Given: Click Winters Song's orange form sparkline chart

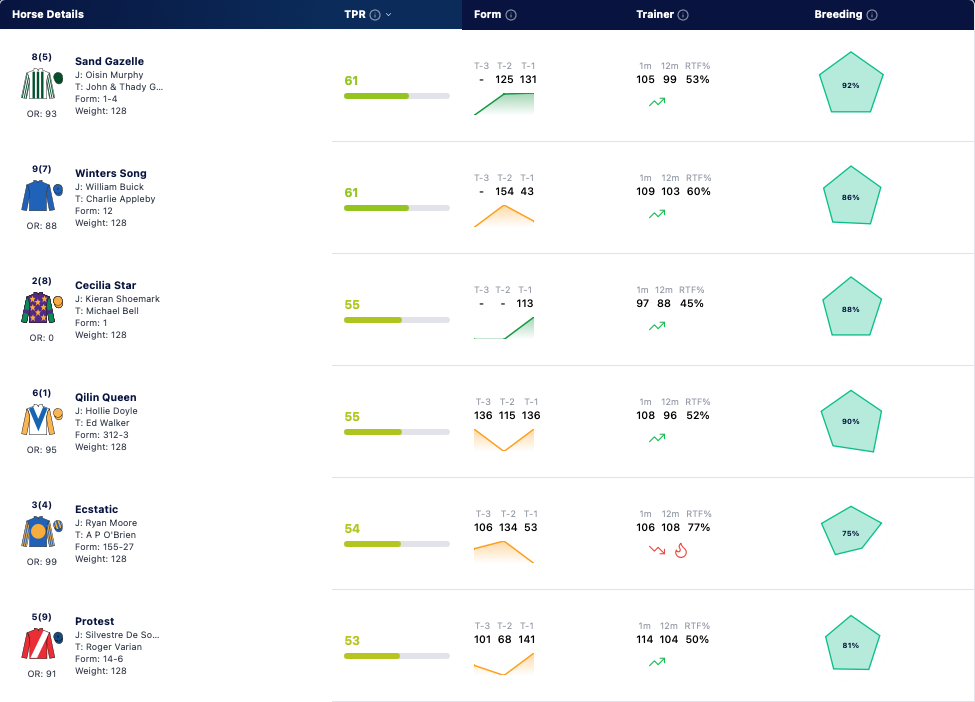Looking at the screenshot, I should [x=504, y=215].
